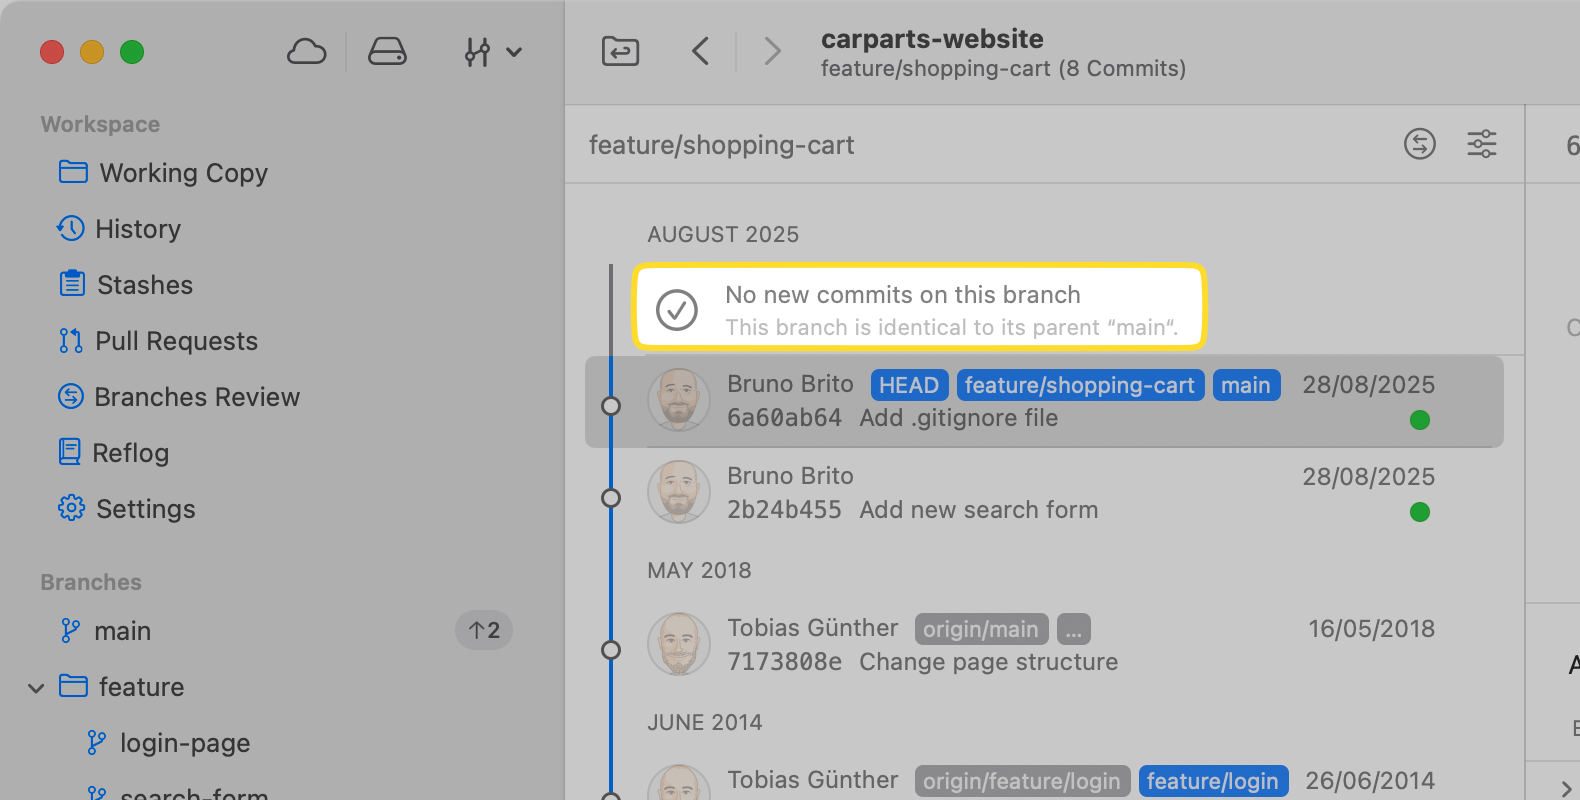Navigate forward with the right chevron
Viewport: 1580px width, 800px height.
click(x=771, y=51)
